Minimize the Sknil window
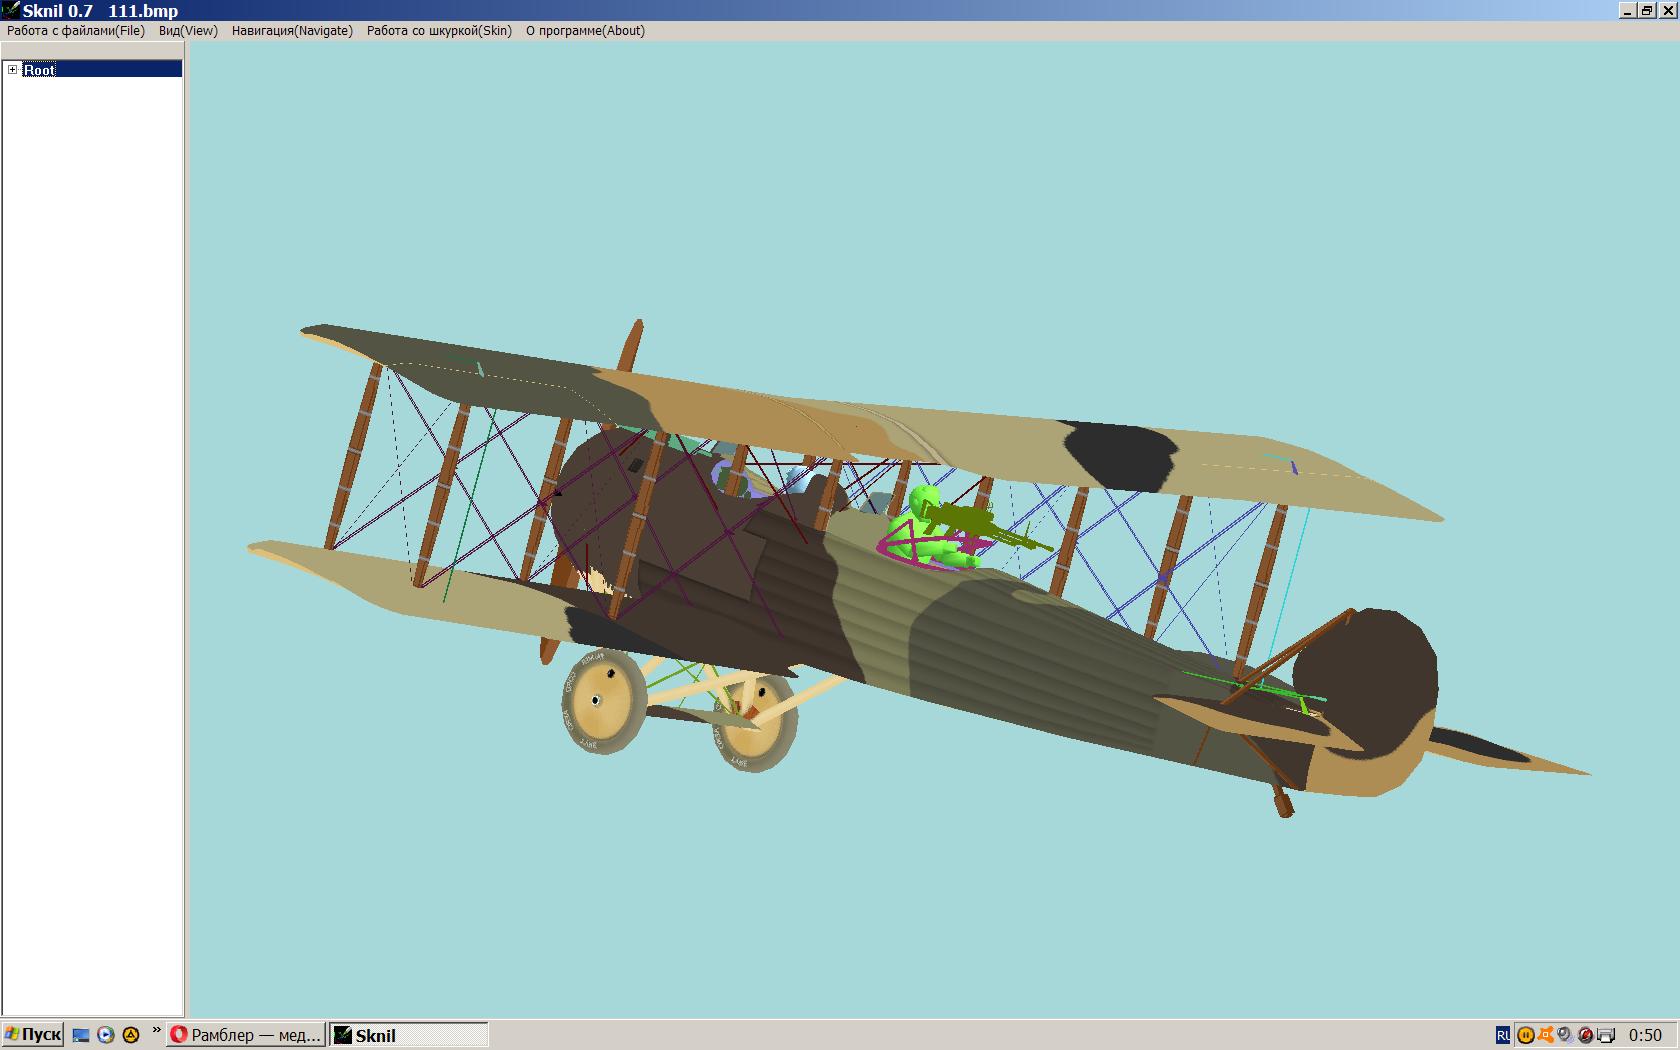Screen dimensions: 1680x1050 coord(1627,11)
